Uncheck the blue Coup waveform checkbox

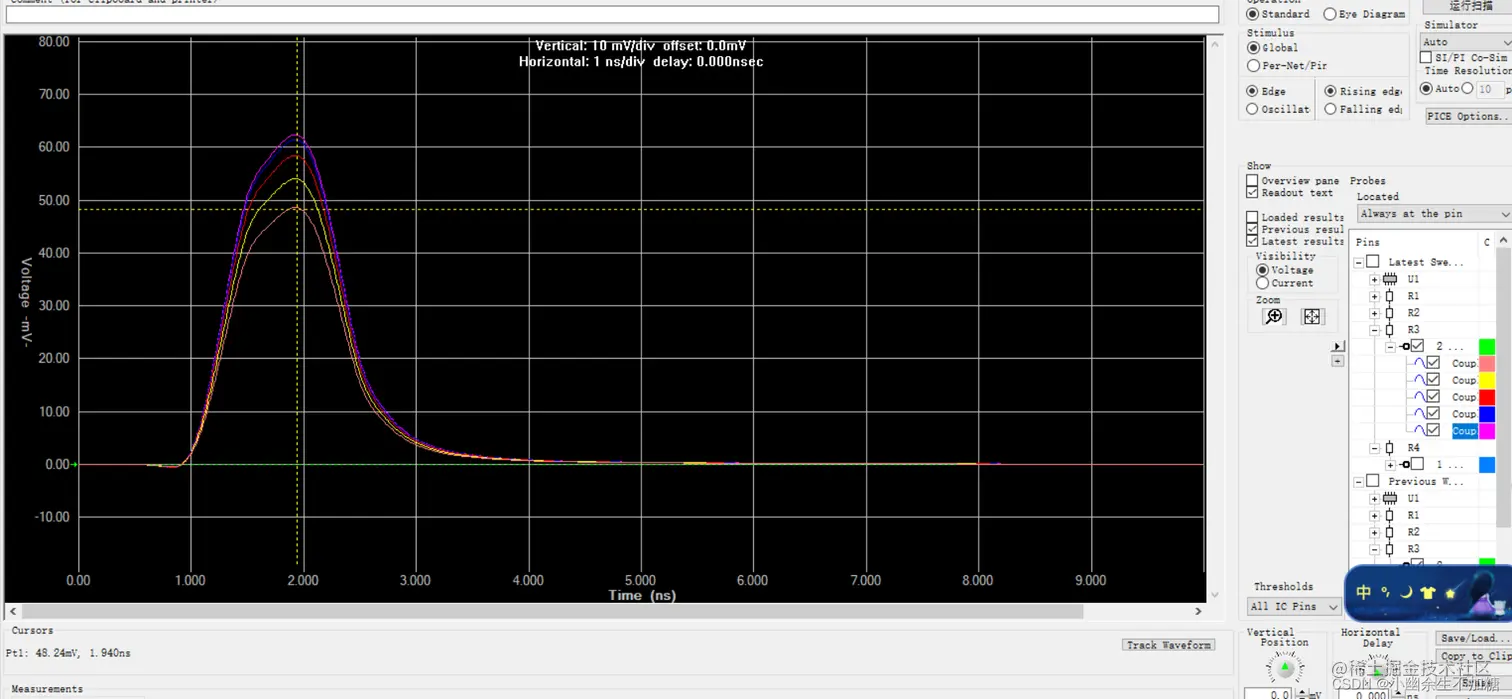(x=1433, y=413)
